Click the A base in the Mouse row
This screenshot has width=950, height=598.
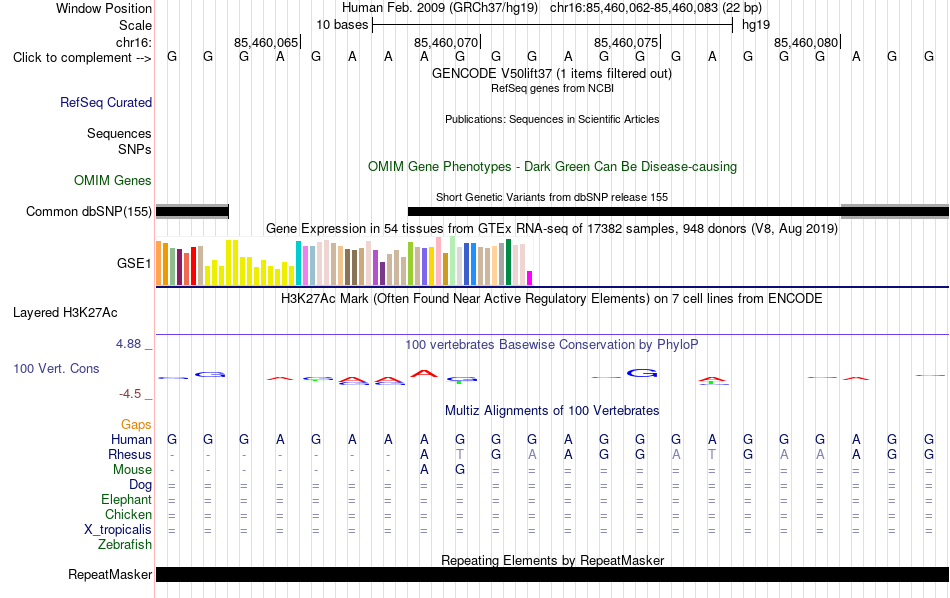(x=424, y=470)
